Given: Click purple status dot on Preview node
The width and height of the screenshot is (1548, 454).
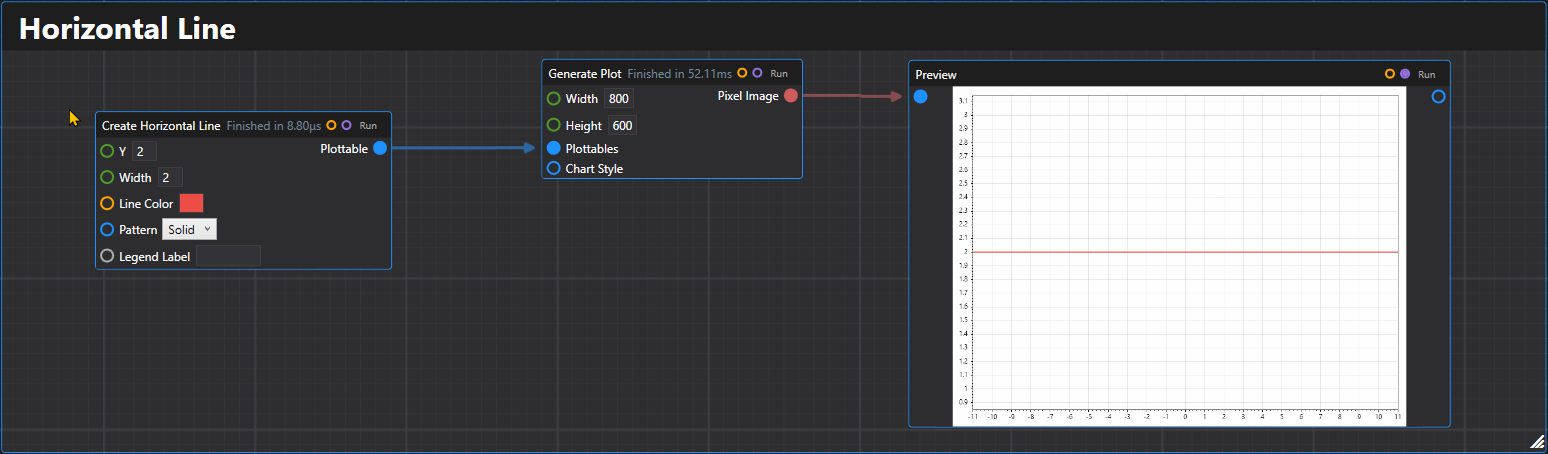Looking at the screenshot, I should 1405,74.
